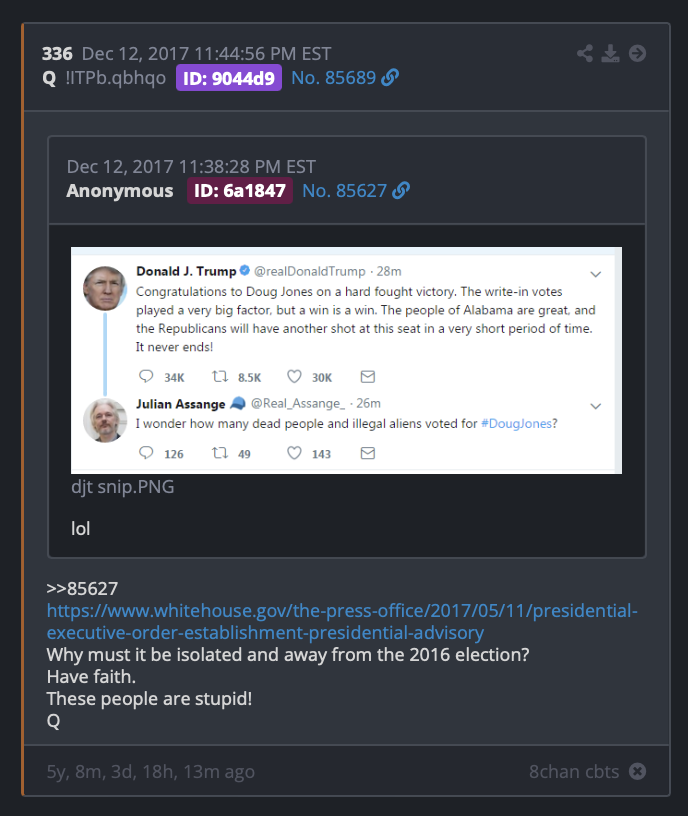Click heart icon on Trump tweet
Image resolution: width=688 pixels, height=816 pixels.
pos(295,376)
